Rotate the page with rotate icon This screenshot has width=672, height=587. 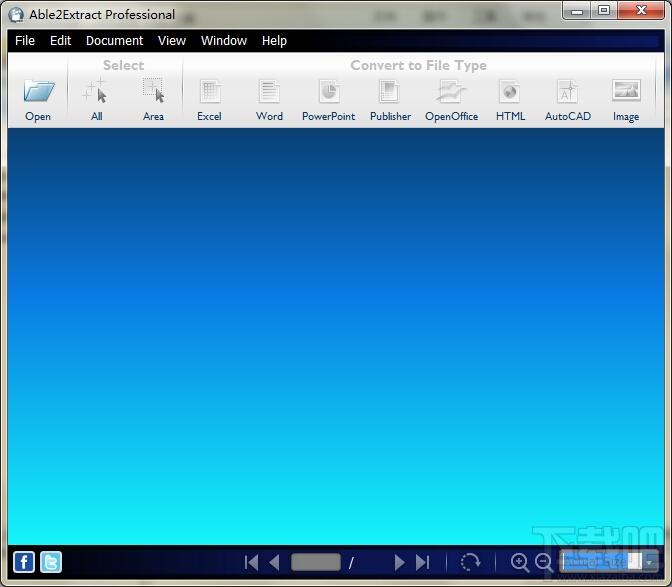coord(470,562)
